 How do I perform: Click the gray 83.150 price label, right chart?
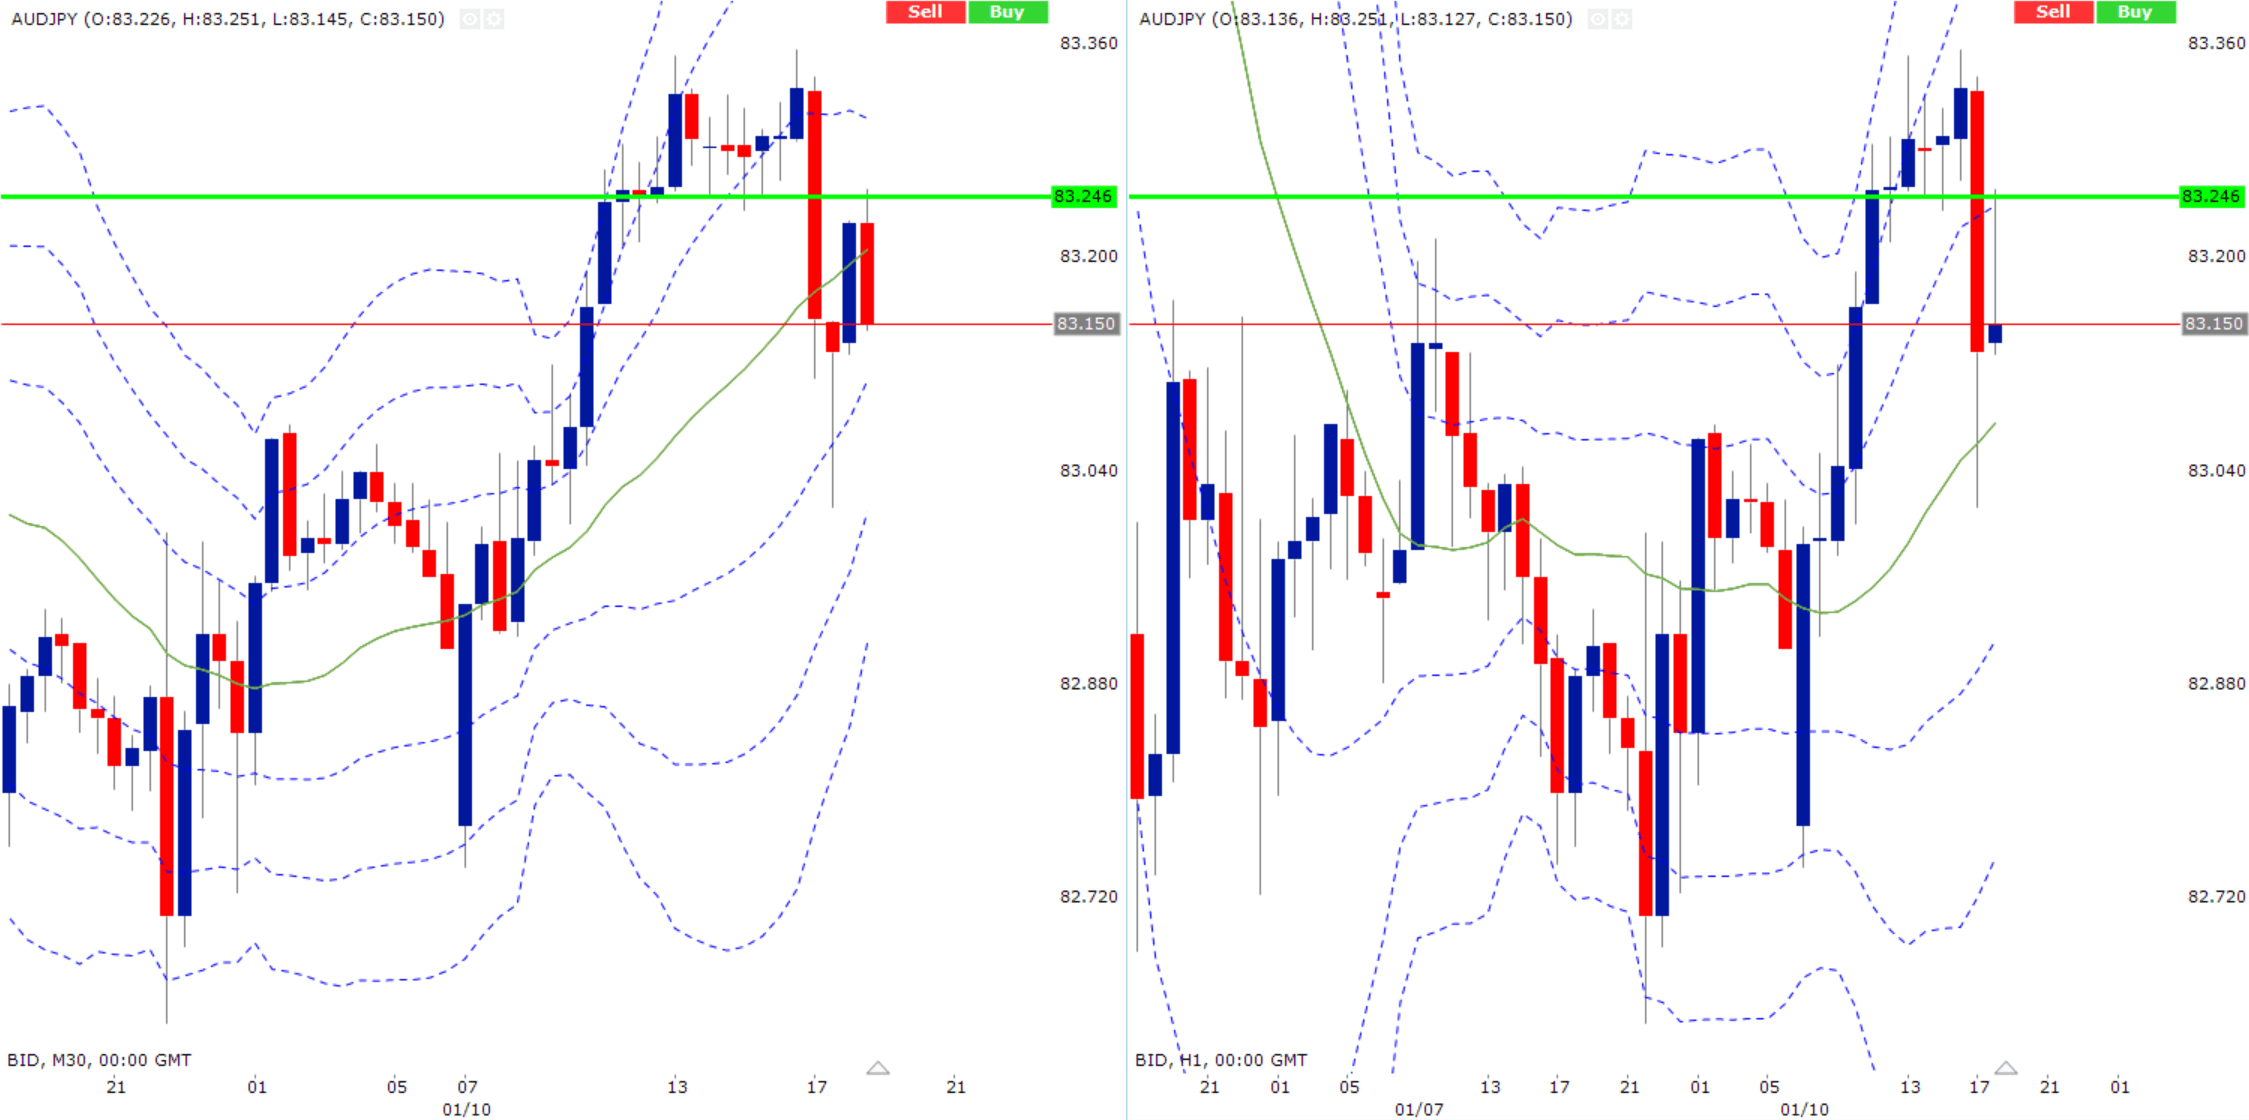point(2213,324)
